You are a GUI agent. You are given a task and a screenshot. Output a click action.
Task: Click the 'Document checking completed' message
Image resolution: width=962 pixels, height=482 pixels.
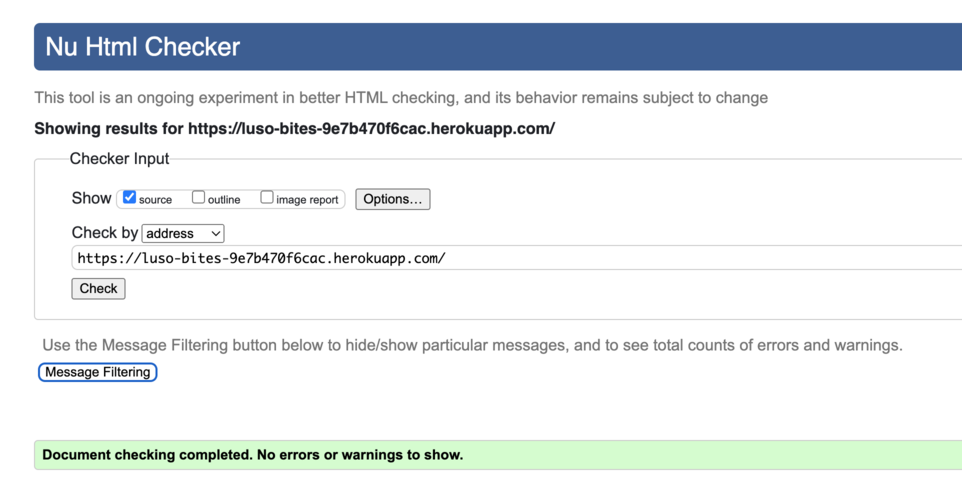(x=253, y=455)
